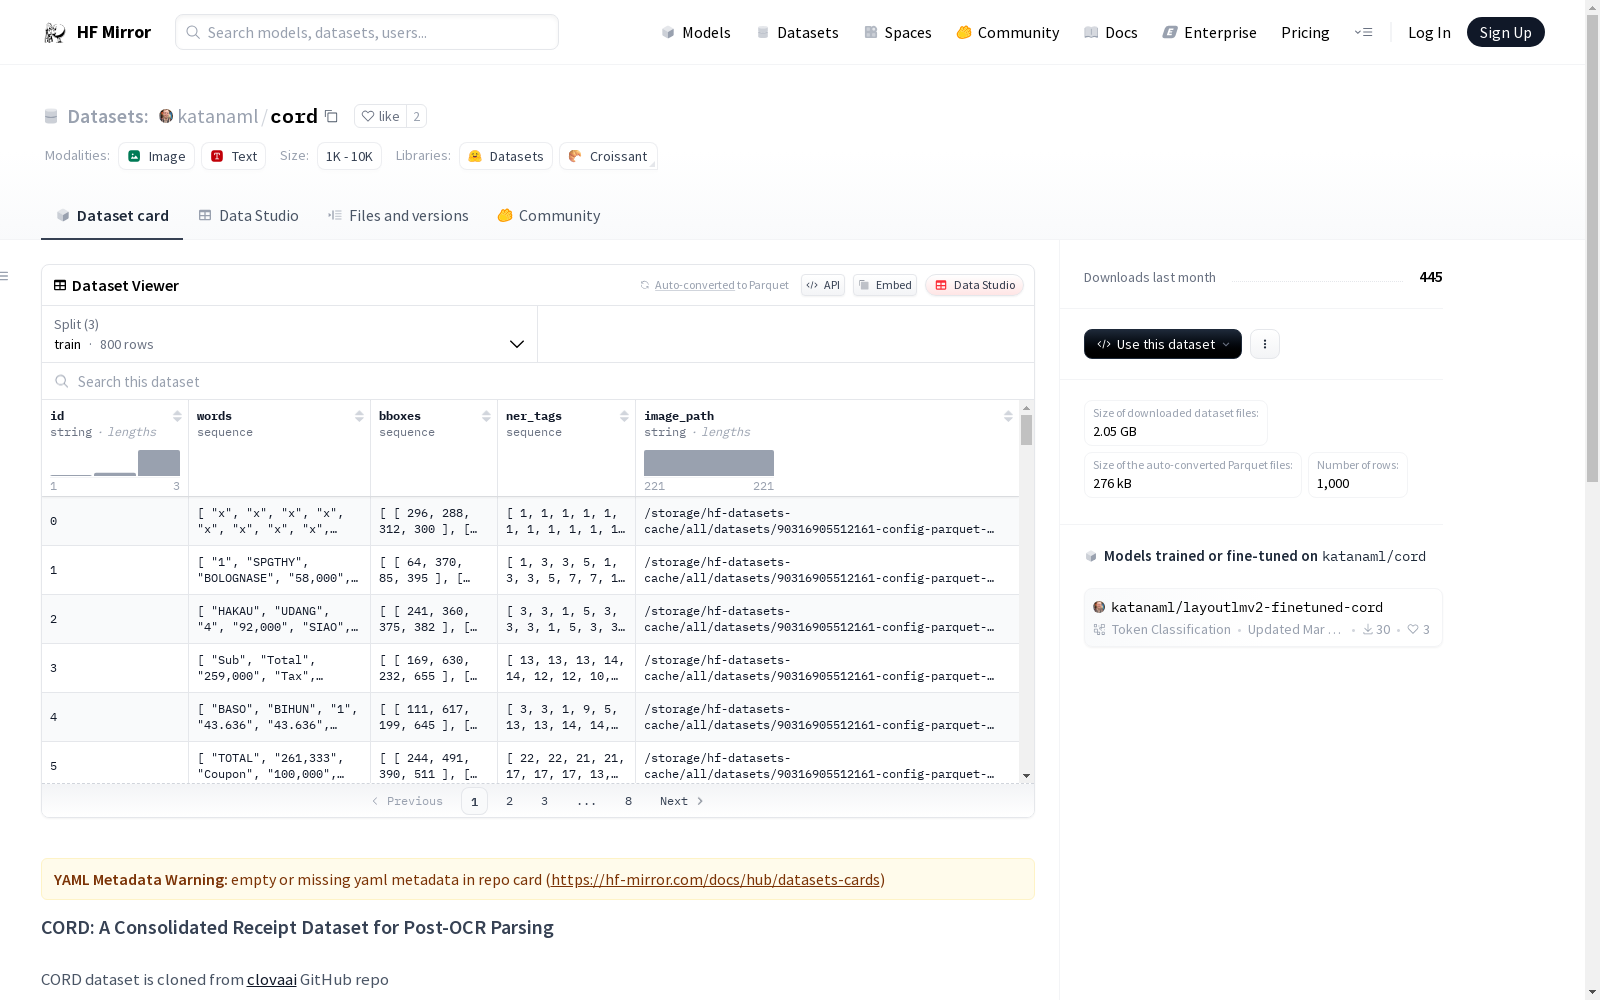Select row 0 words cell
1600x1000 pixels.
coord(279,521)
